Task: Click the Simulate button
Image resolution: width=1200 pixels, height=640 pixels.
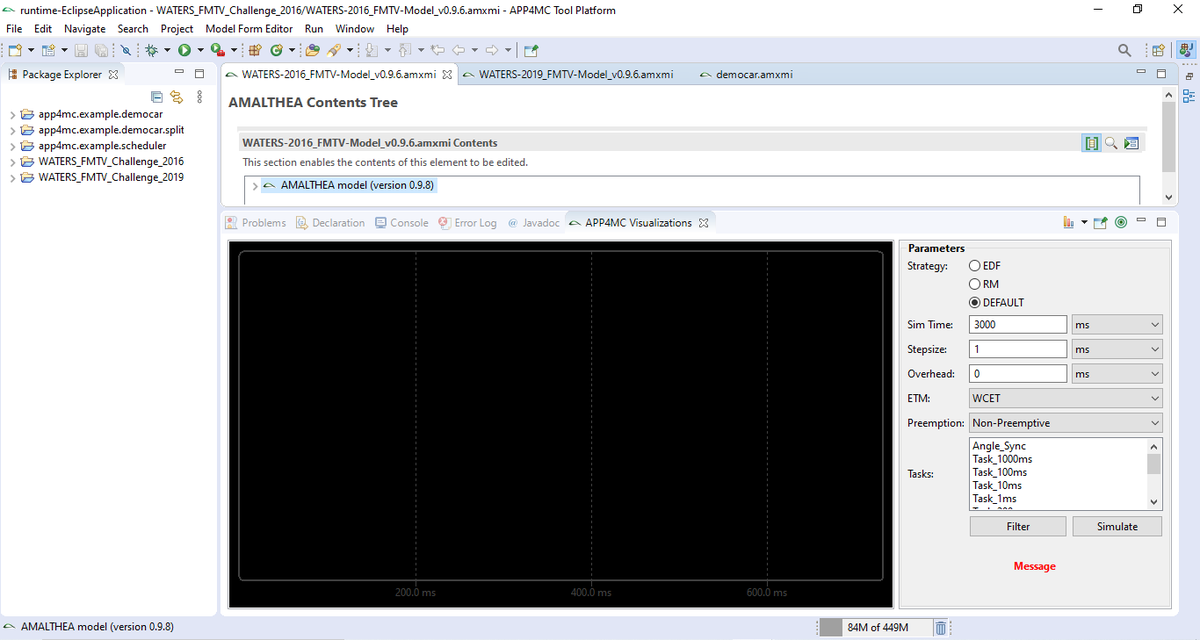Action: [x=1117, y=526]
